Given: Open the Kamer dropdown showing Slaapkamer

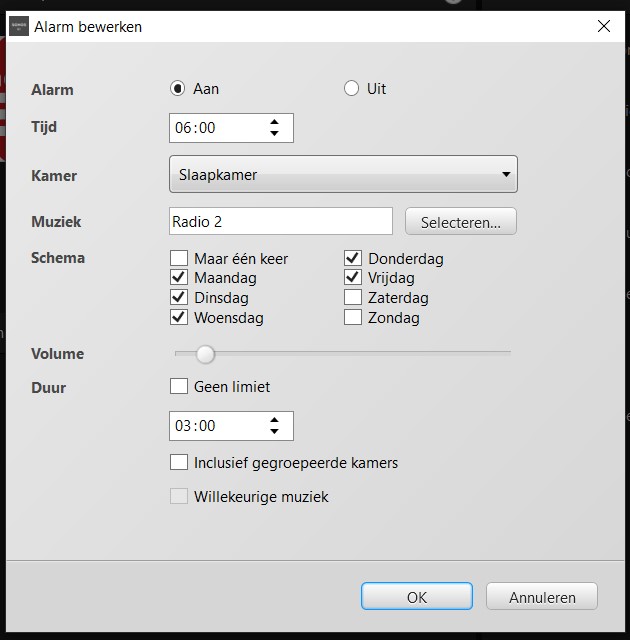Looking at the screenshot, I should coord(343,175).
